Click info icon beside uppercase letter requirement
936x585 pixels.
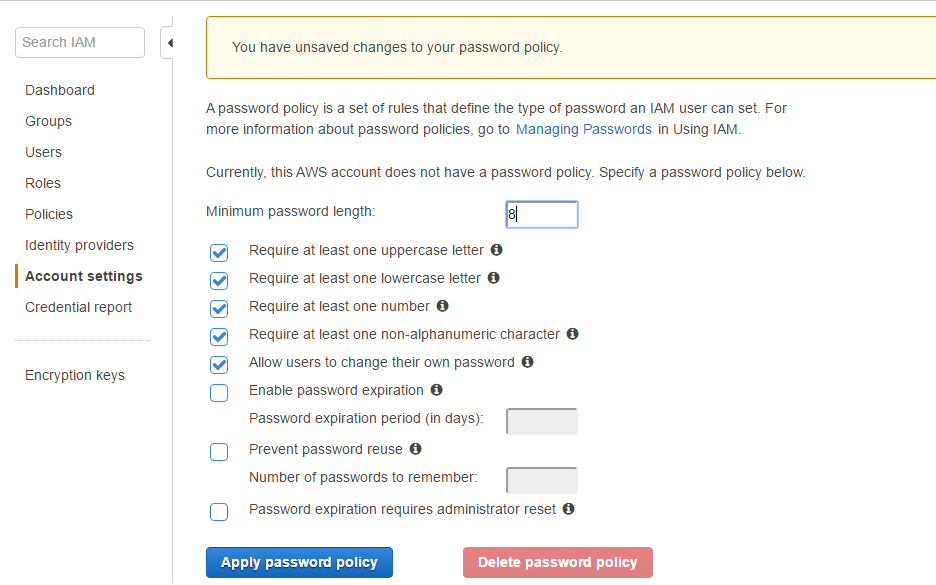[497, 250]
